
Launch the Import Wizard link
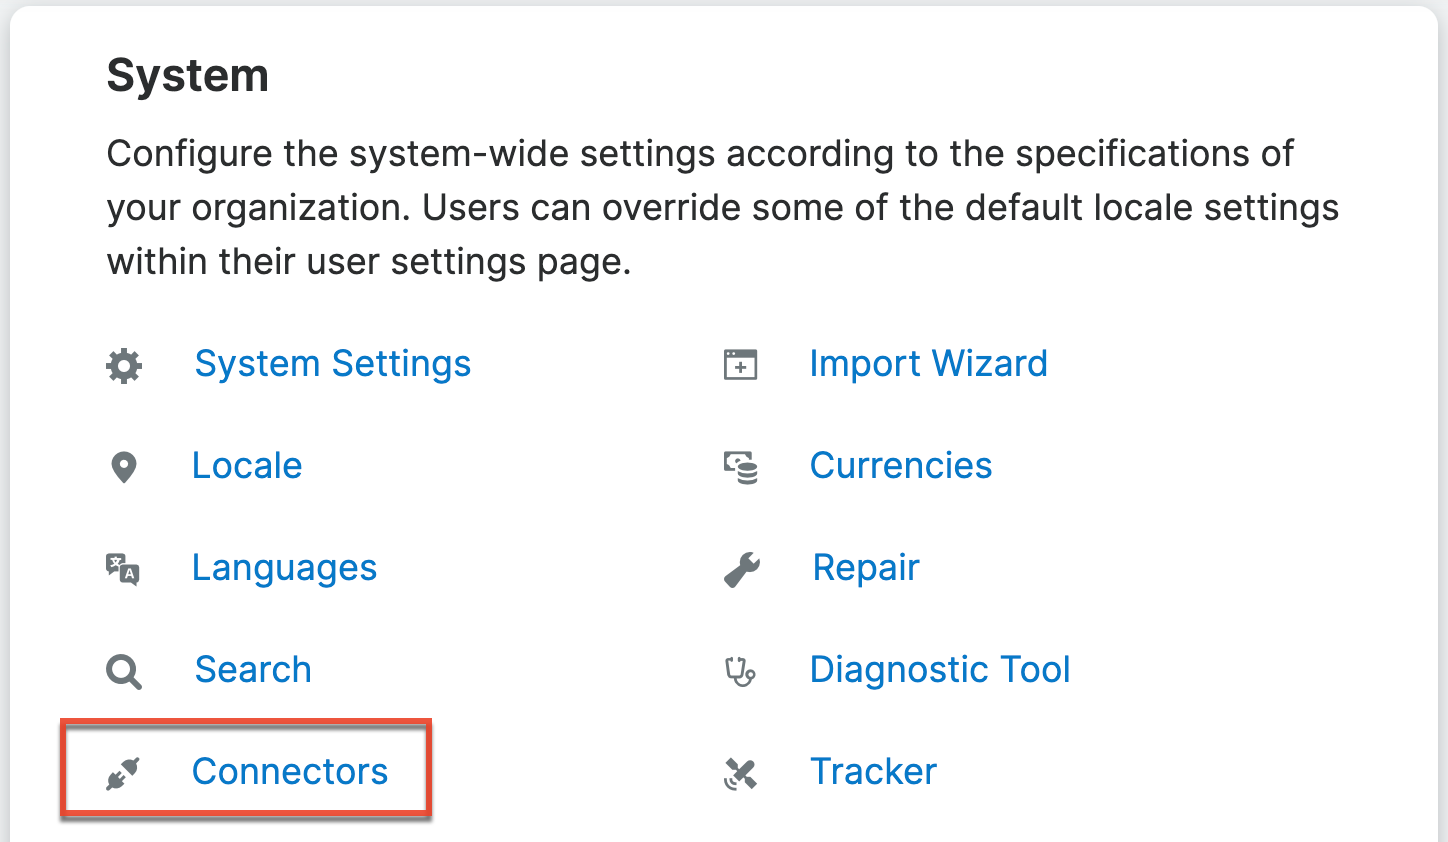[929, 364]
